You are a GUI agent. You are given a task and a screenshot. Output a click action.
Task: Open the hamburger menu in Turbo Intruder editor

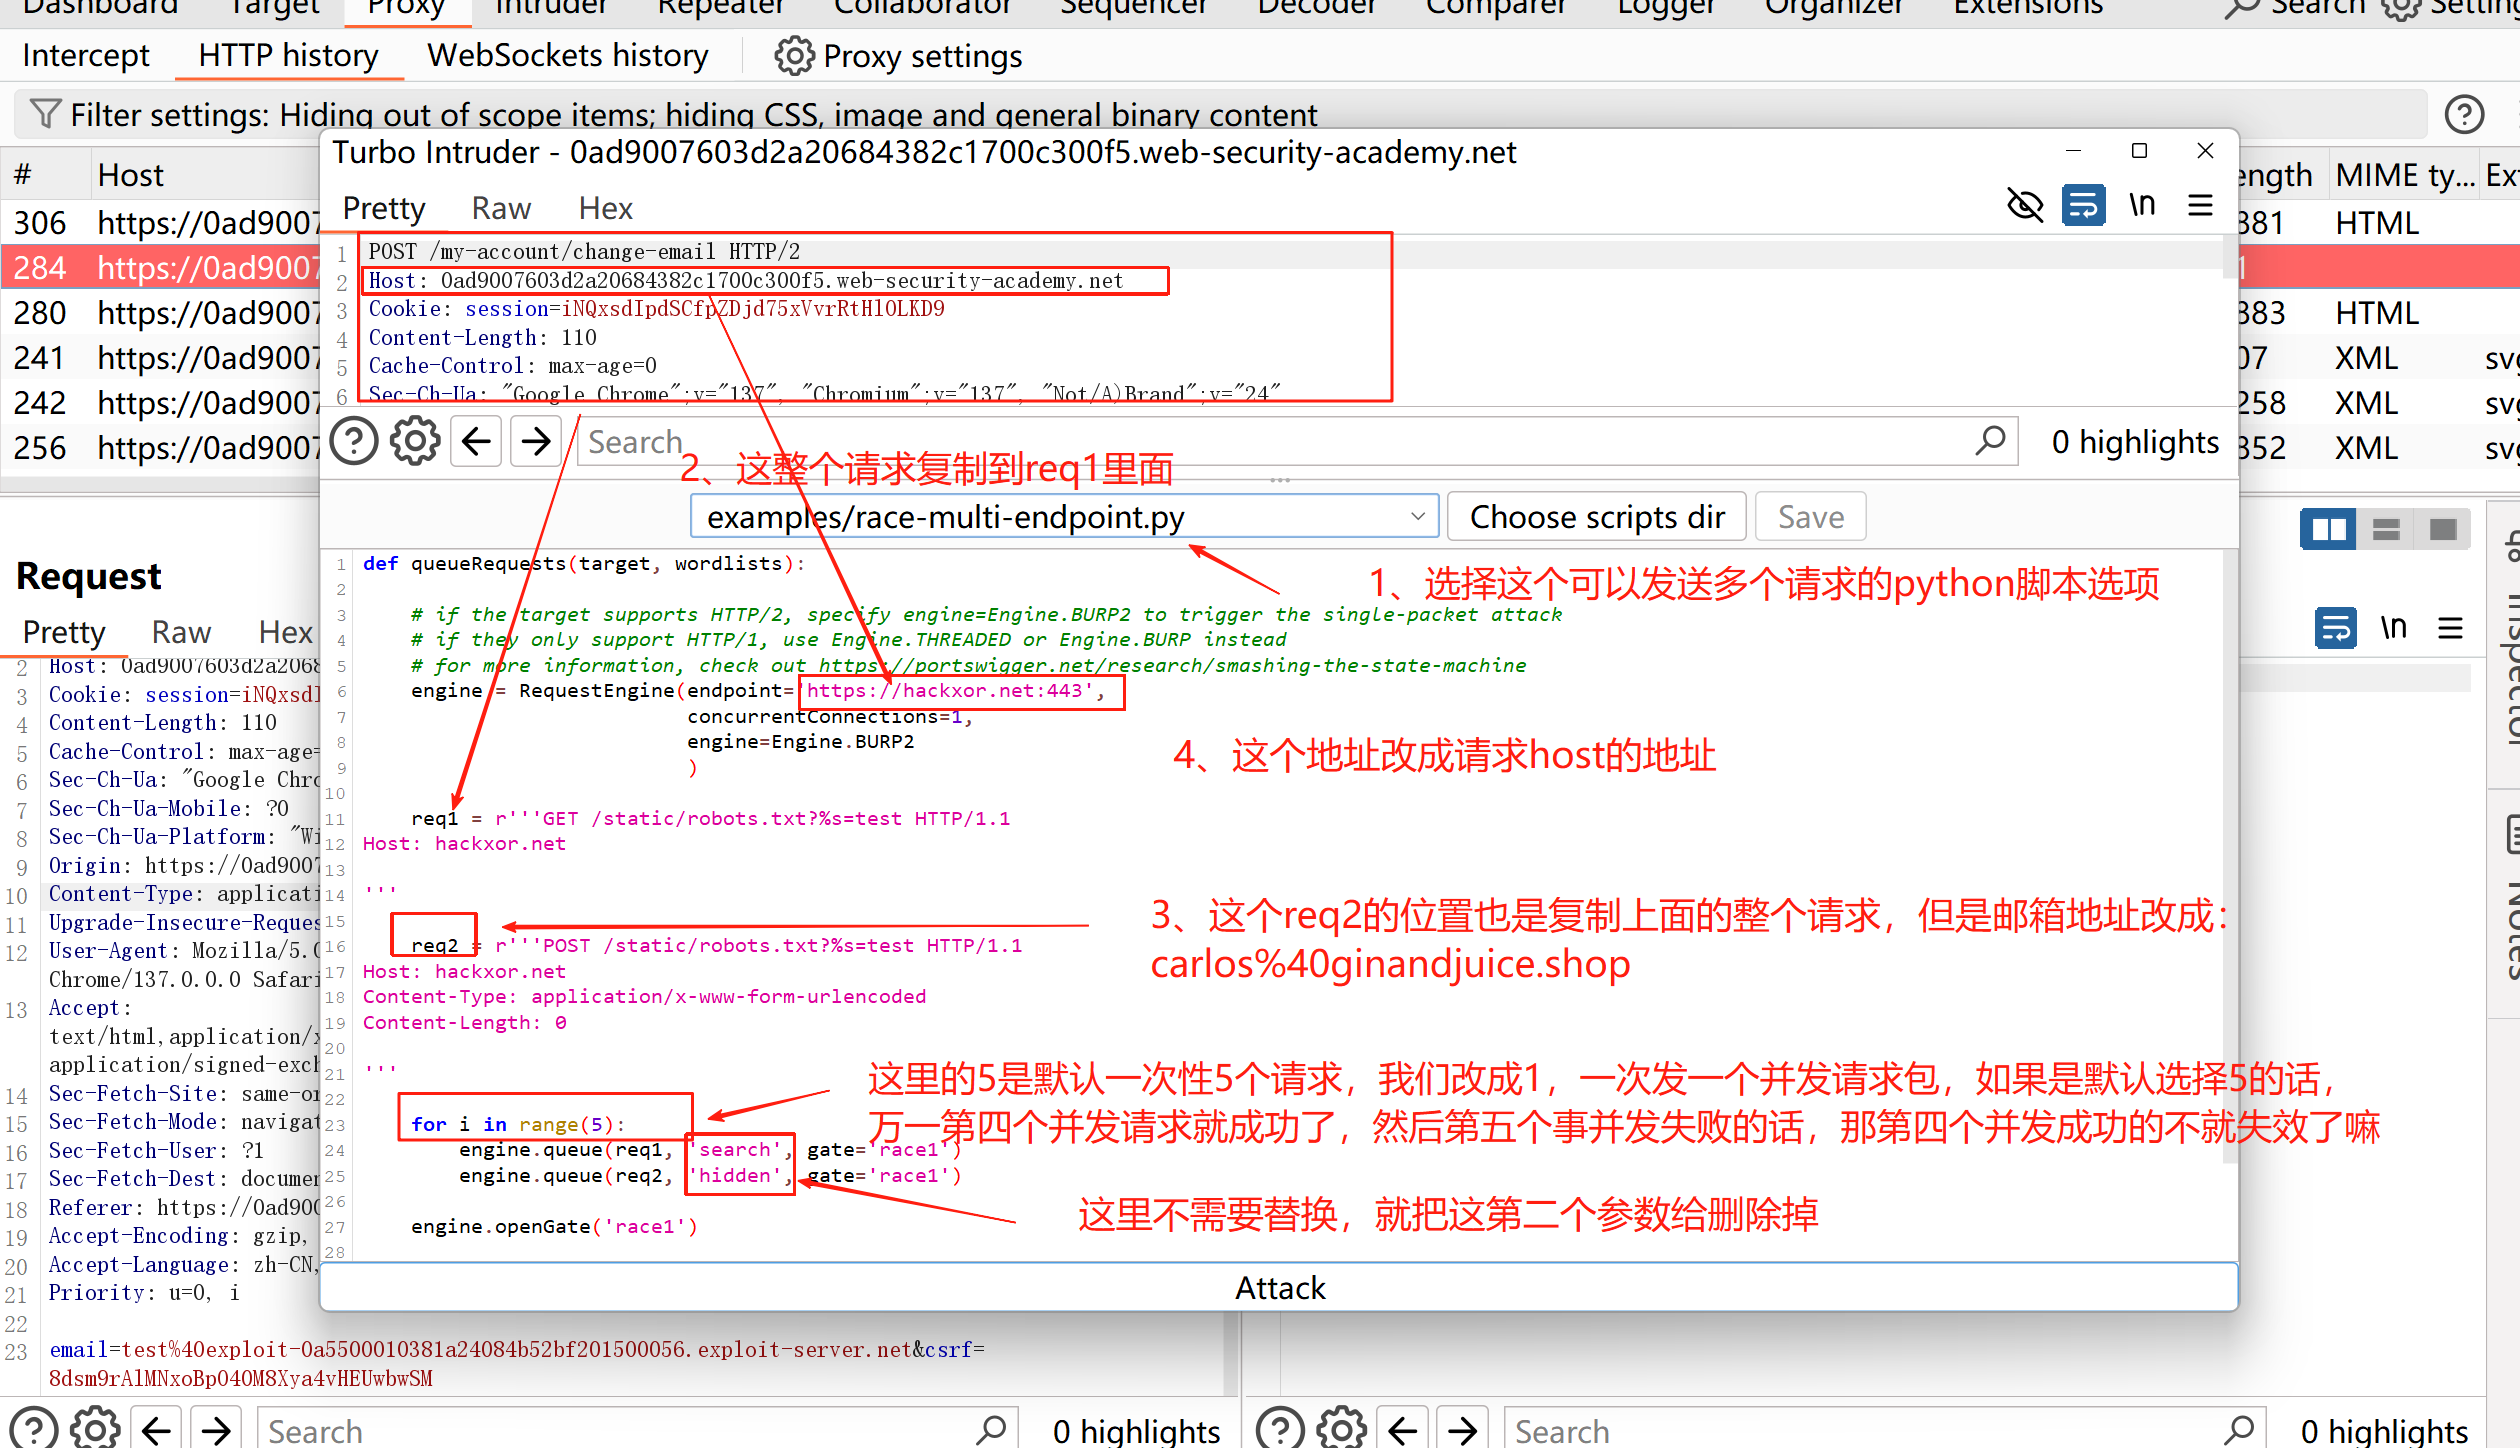pos(2200,206)
